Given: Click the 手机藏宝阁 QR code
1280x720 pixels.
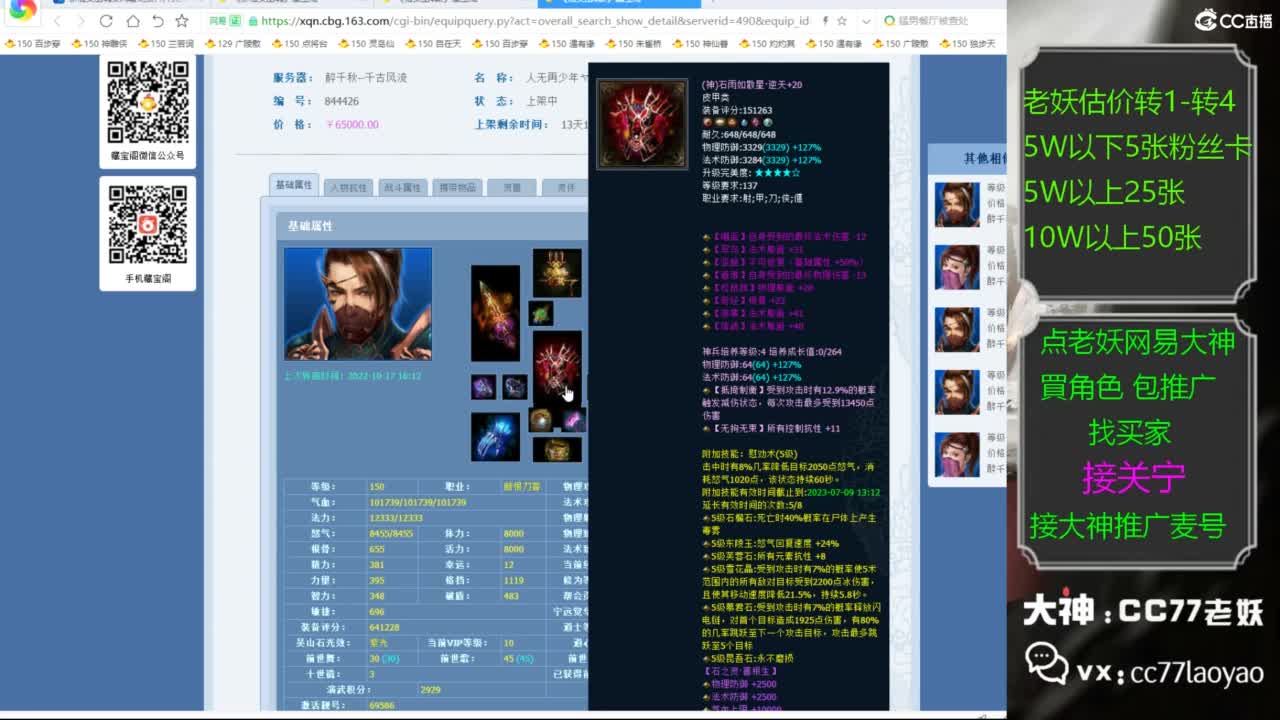Looking at the screenshot, I should click(148, 224).
